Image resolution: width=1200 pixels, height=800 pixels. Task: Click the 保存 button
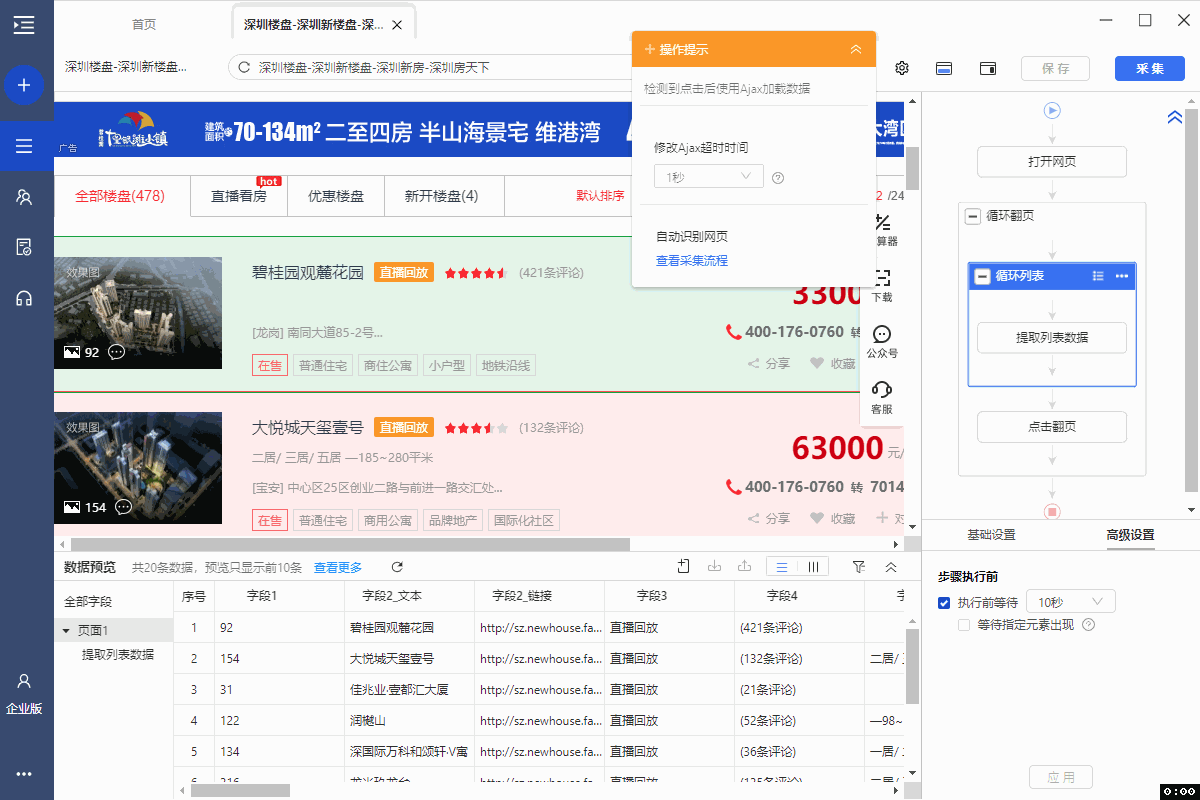[x=1055, y=68]
